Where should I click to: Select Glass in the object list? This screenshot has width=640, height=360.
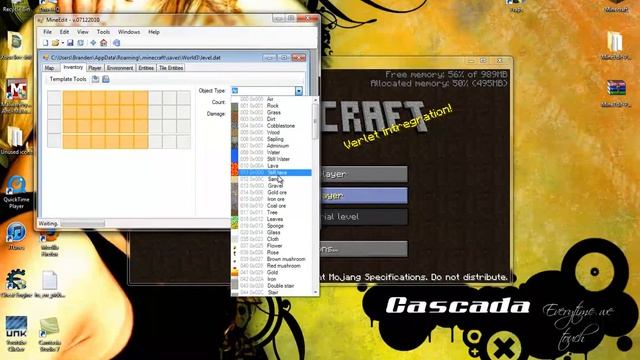271,232
